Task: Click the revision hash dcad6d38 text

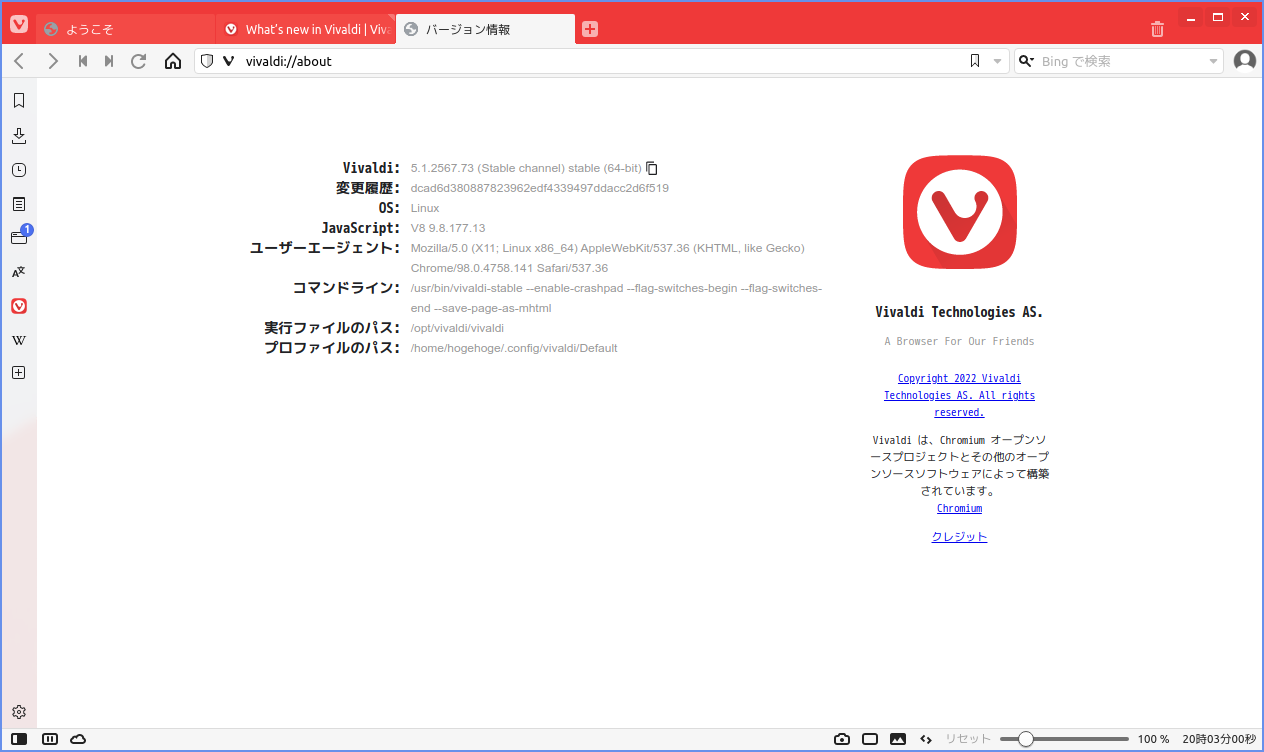Action: click(x=540, y=188)
